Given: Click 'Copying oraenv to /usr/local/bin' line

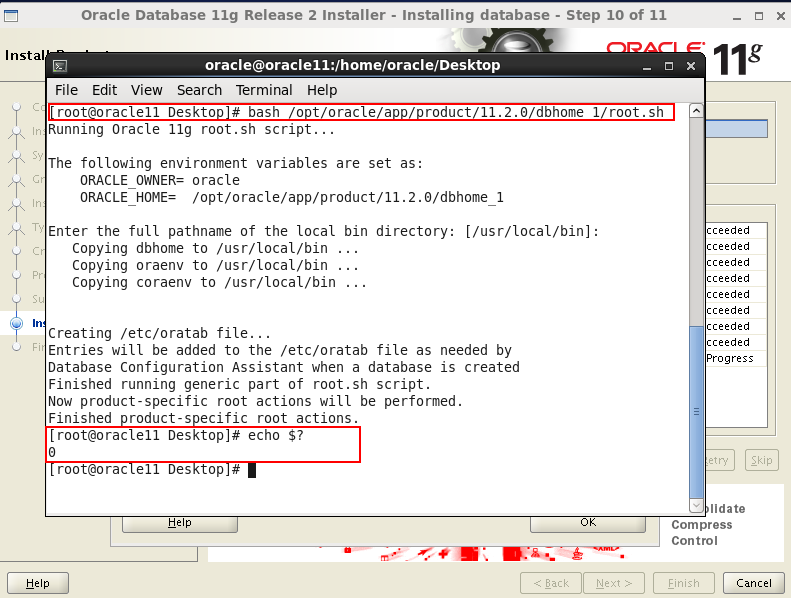Looking at the screenshot, I should (x=215, y=265).
